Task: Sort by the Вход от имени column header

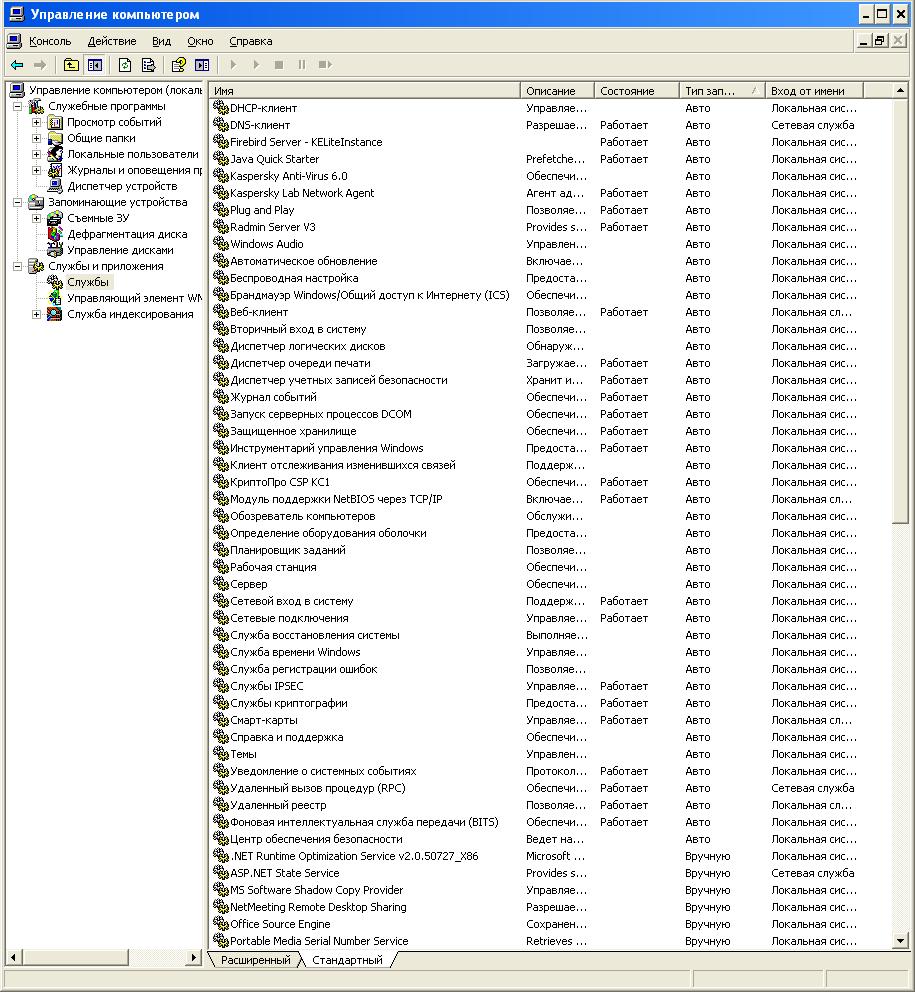Action: tap(814, 90)
